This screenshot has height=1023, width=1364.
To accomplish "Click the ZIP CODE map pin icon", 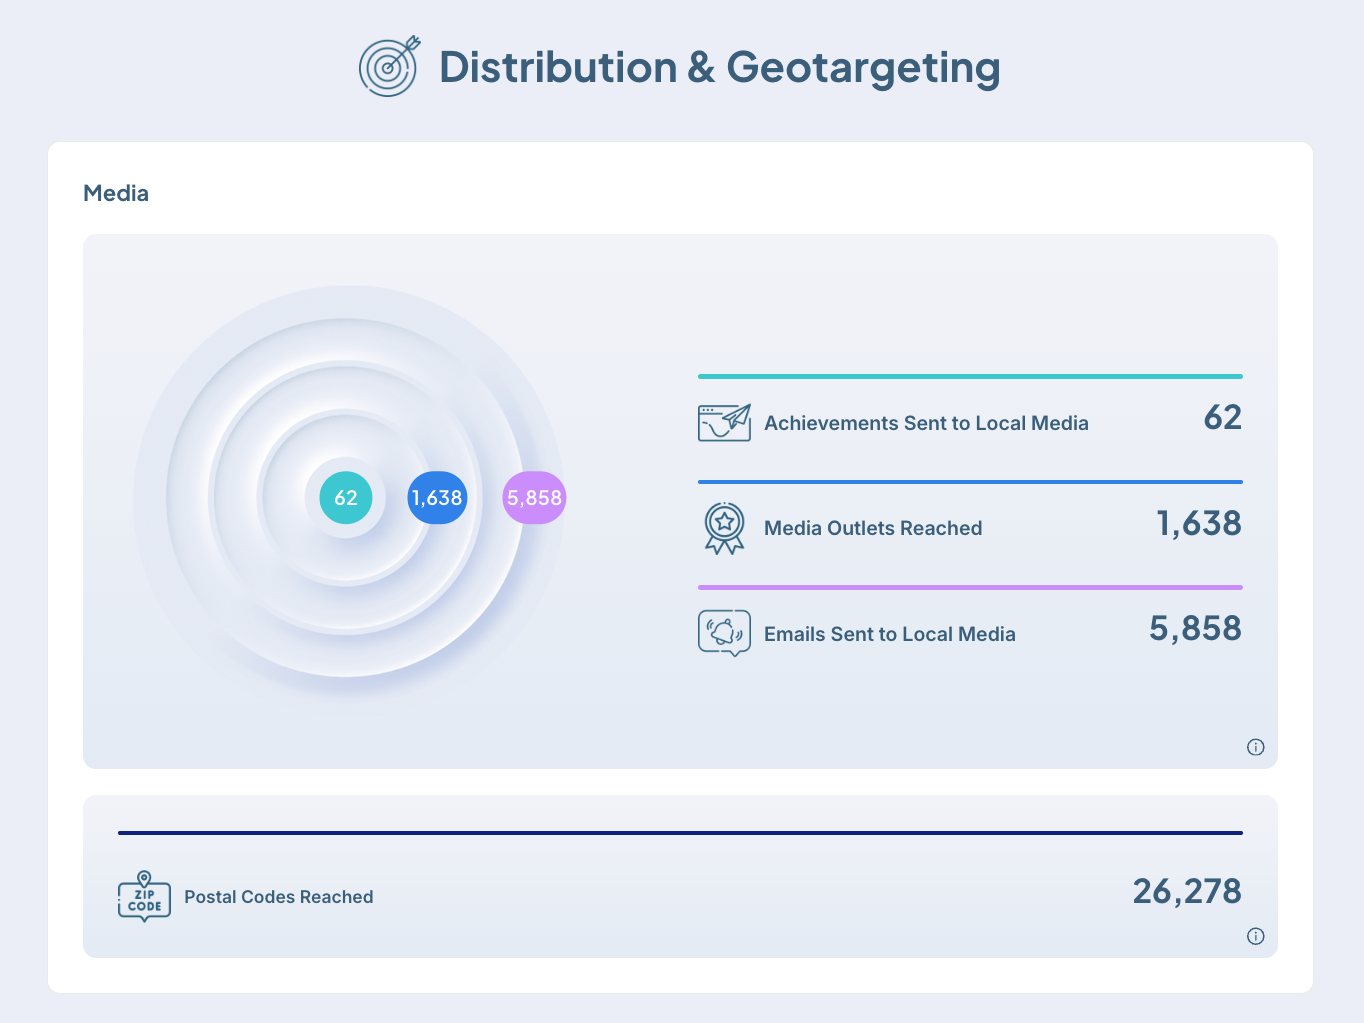I will coord(144,896).
